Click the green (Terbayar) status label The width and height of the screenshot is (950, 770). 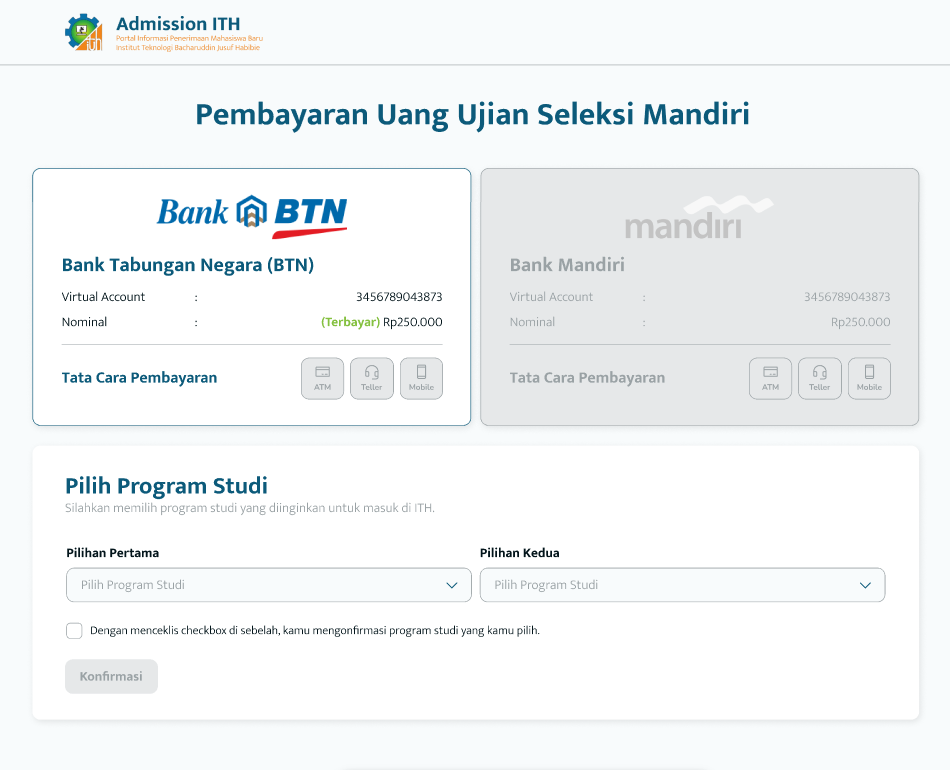(350, 322)
